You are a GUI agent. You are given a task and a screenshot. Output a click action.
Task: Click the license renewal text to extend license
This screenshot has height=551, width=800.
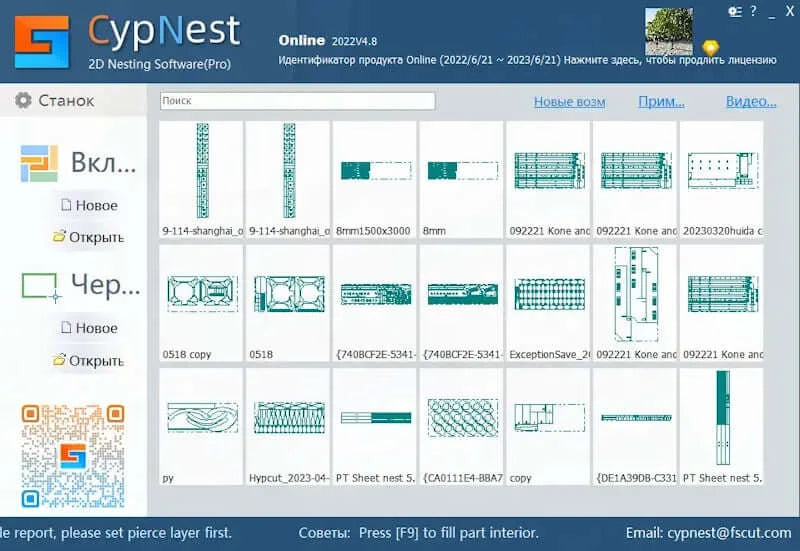[x=670, y=60]
